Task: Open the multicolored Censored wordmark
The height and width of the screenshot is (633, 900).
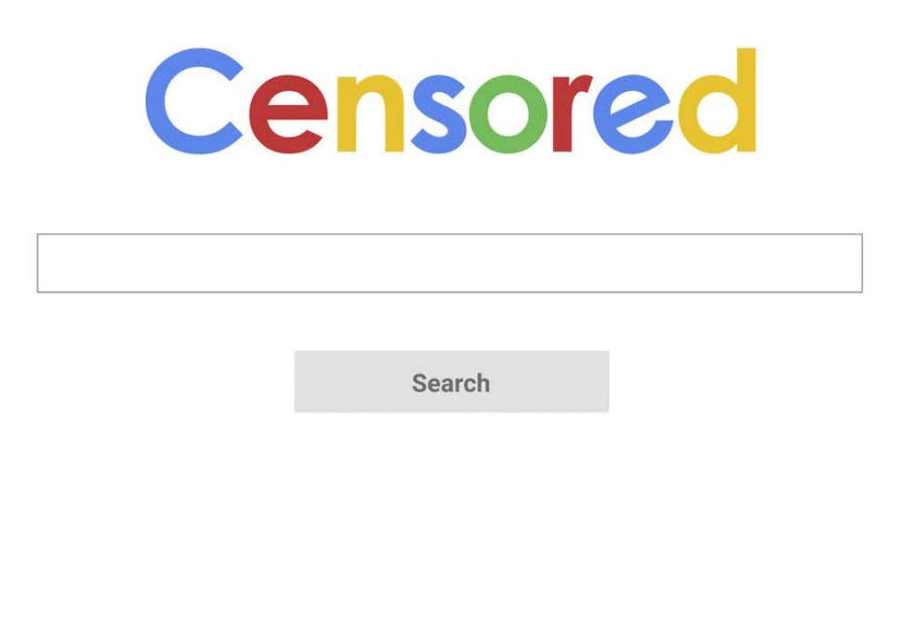Action: 451,101
